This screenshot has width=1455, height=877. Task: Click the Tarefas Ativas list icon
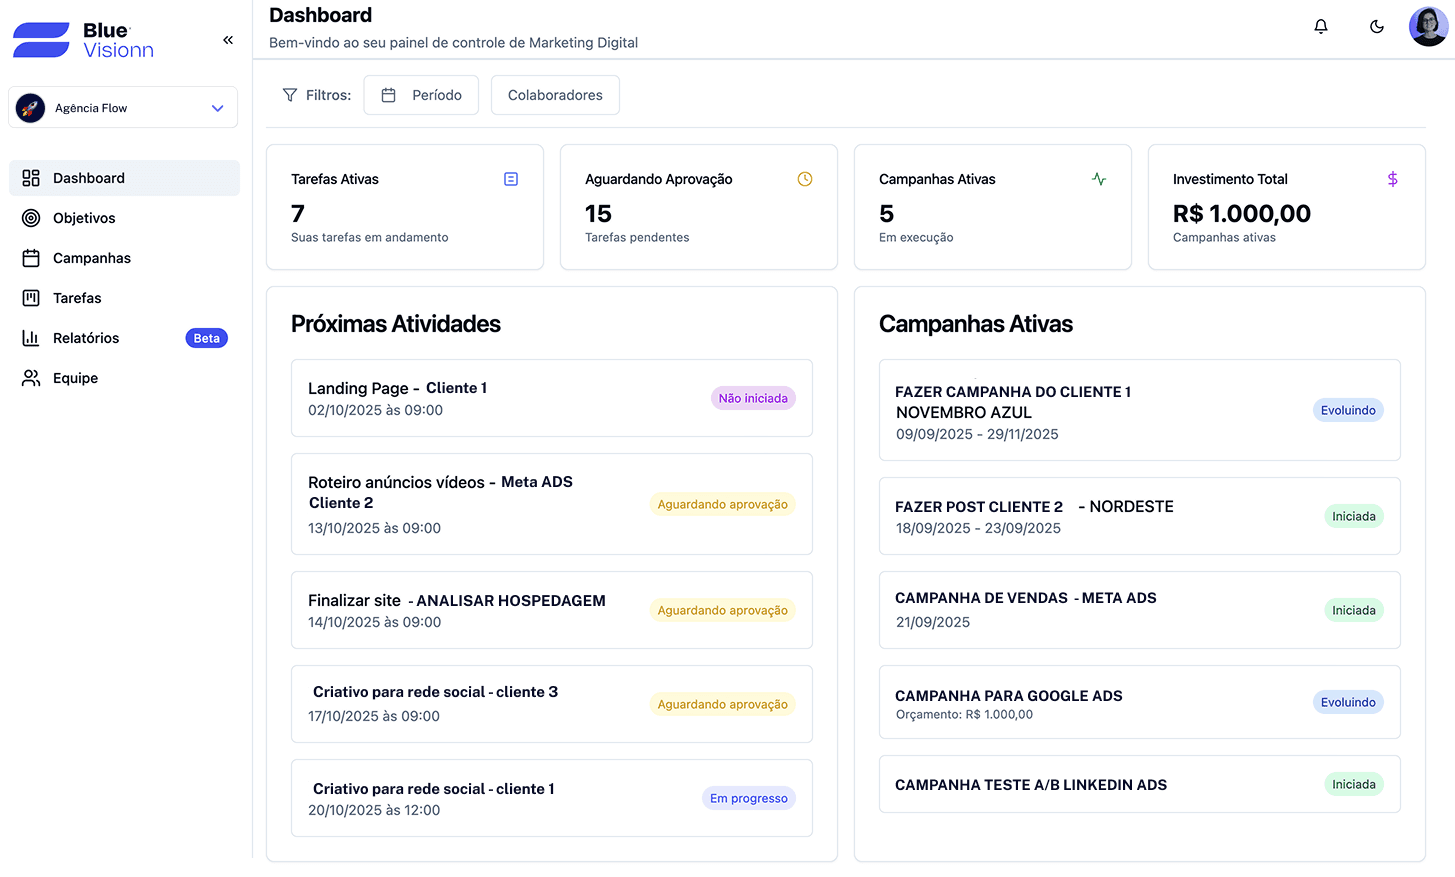511,179
